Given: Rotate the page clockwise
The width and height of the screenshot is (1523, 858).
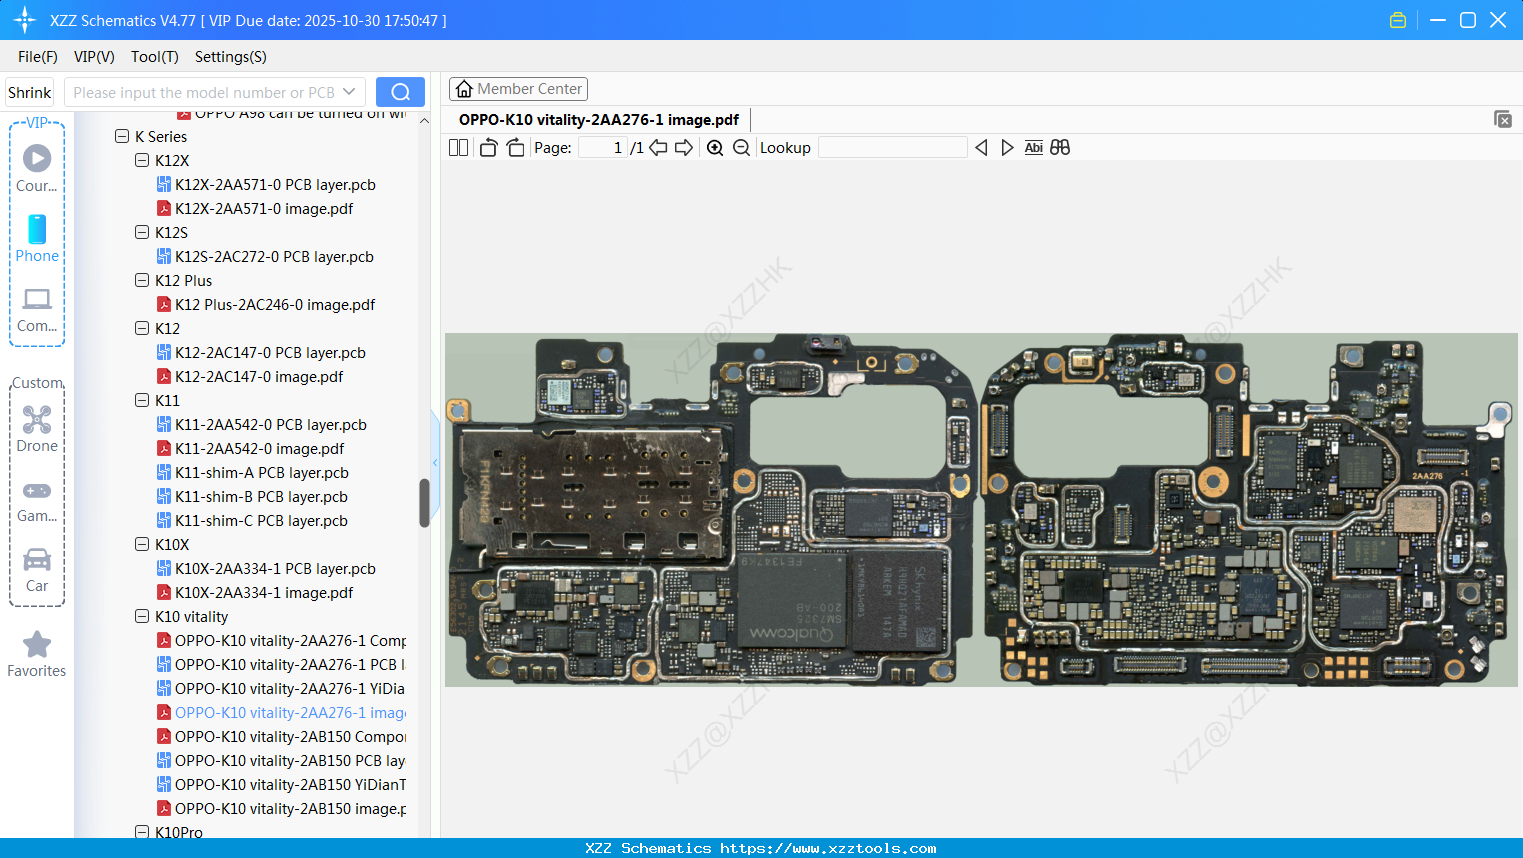Looking at the screenshot, I should click(515, 148).
